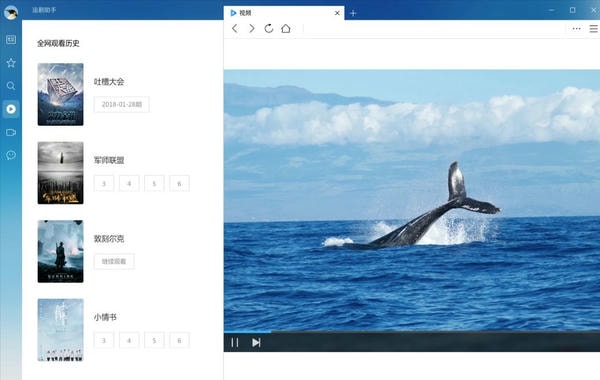
Task: Go forward in the browser pane
Action: pos(251,28)
